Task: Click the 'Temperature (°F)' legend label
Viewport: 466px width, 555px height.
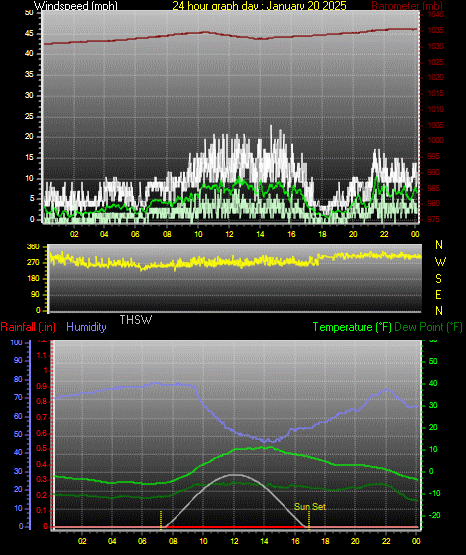Action: point(352,327)
